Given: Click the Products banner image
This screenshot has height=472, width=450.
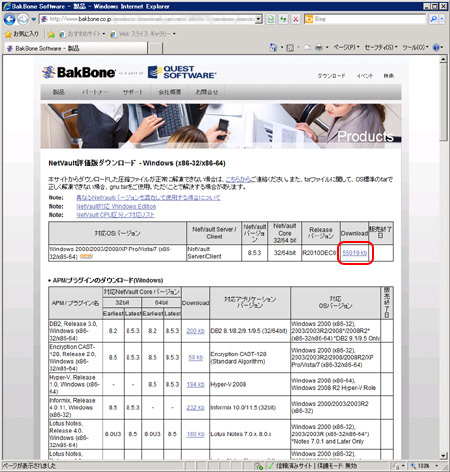Looking at the screenshot, I should pos(221,126).
